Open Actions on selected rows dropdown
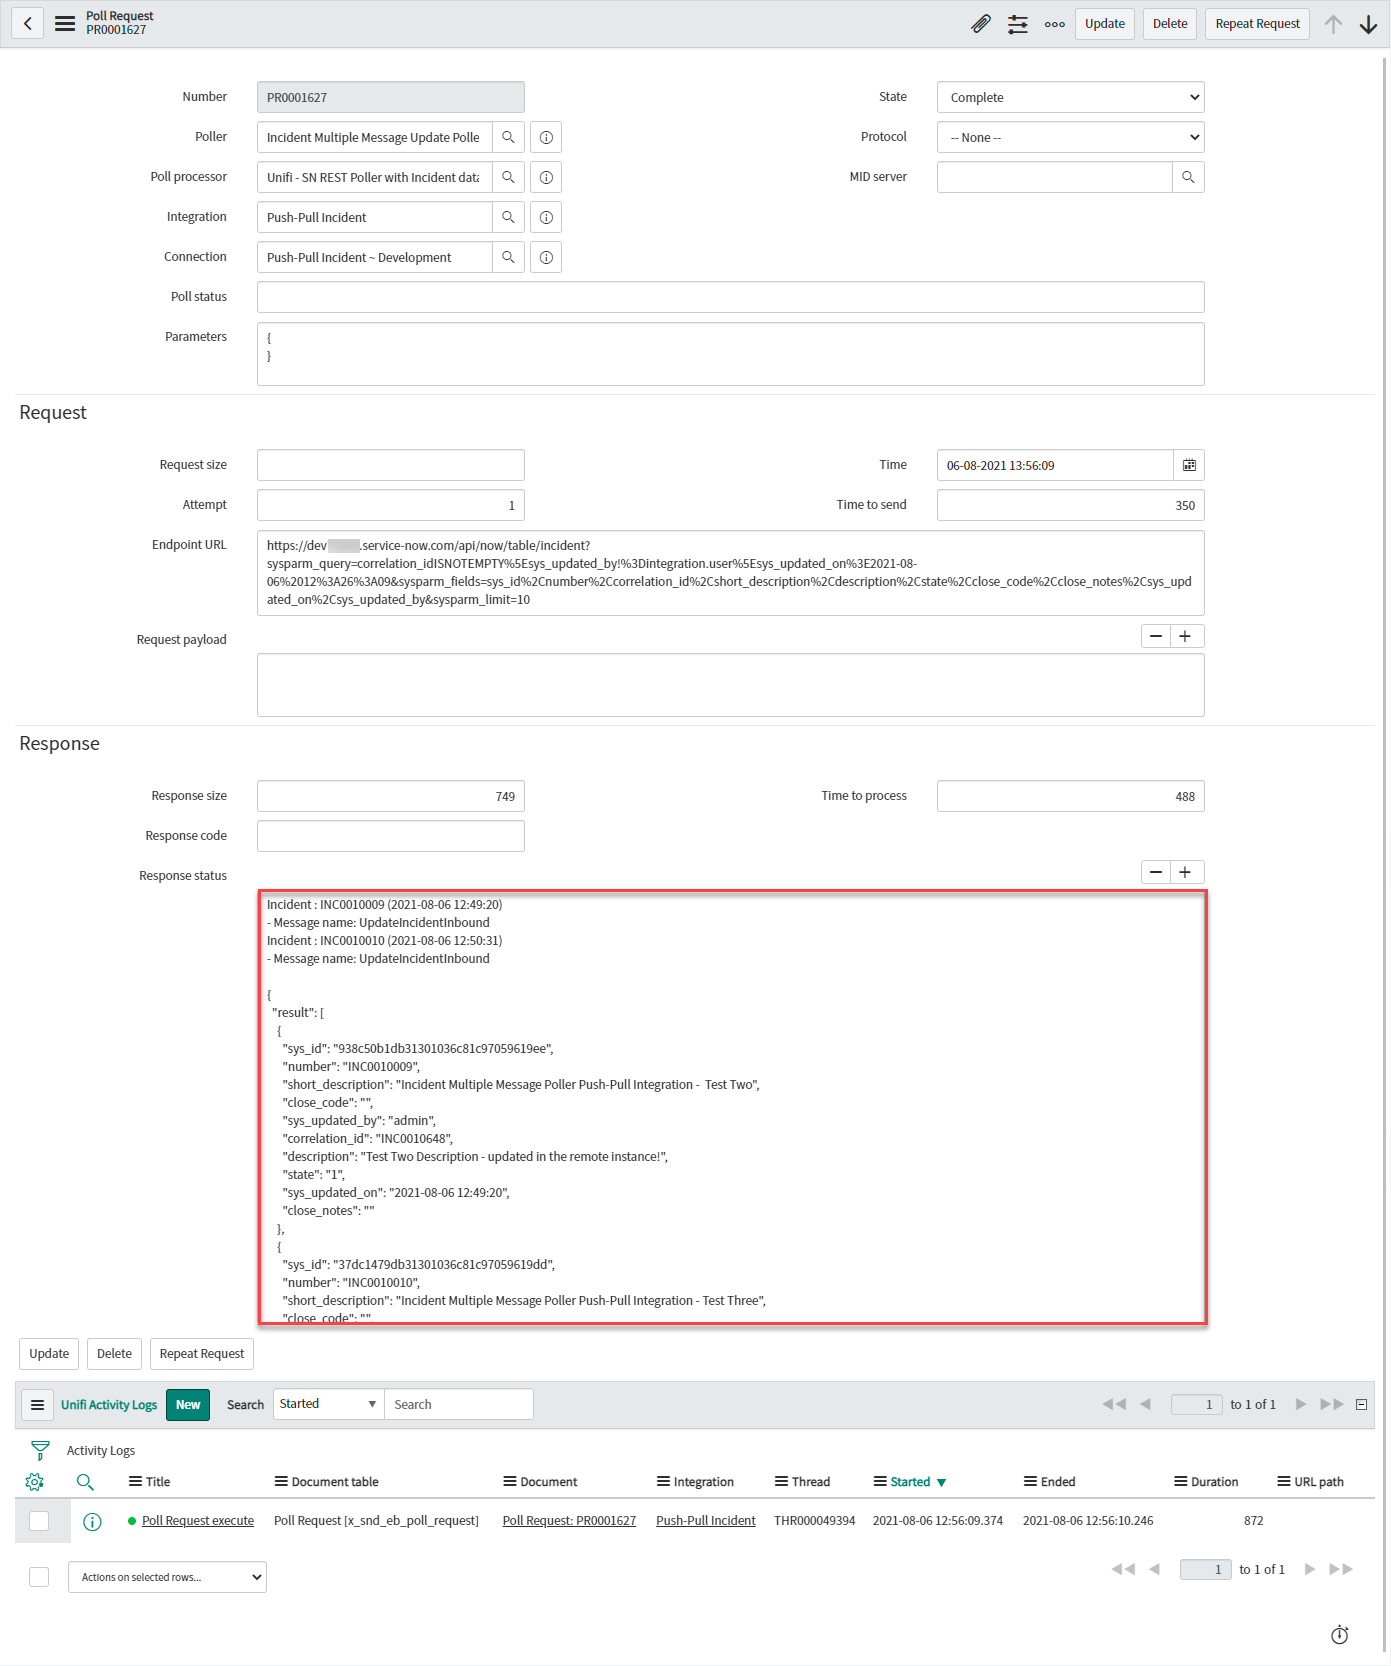Viewport: 1391px width, 1666px height. [x=167, y=1577]
